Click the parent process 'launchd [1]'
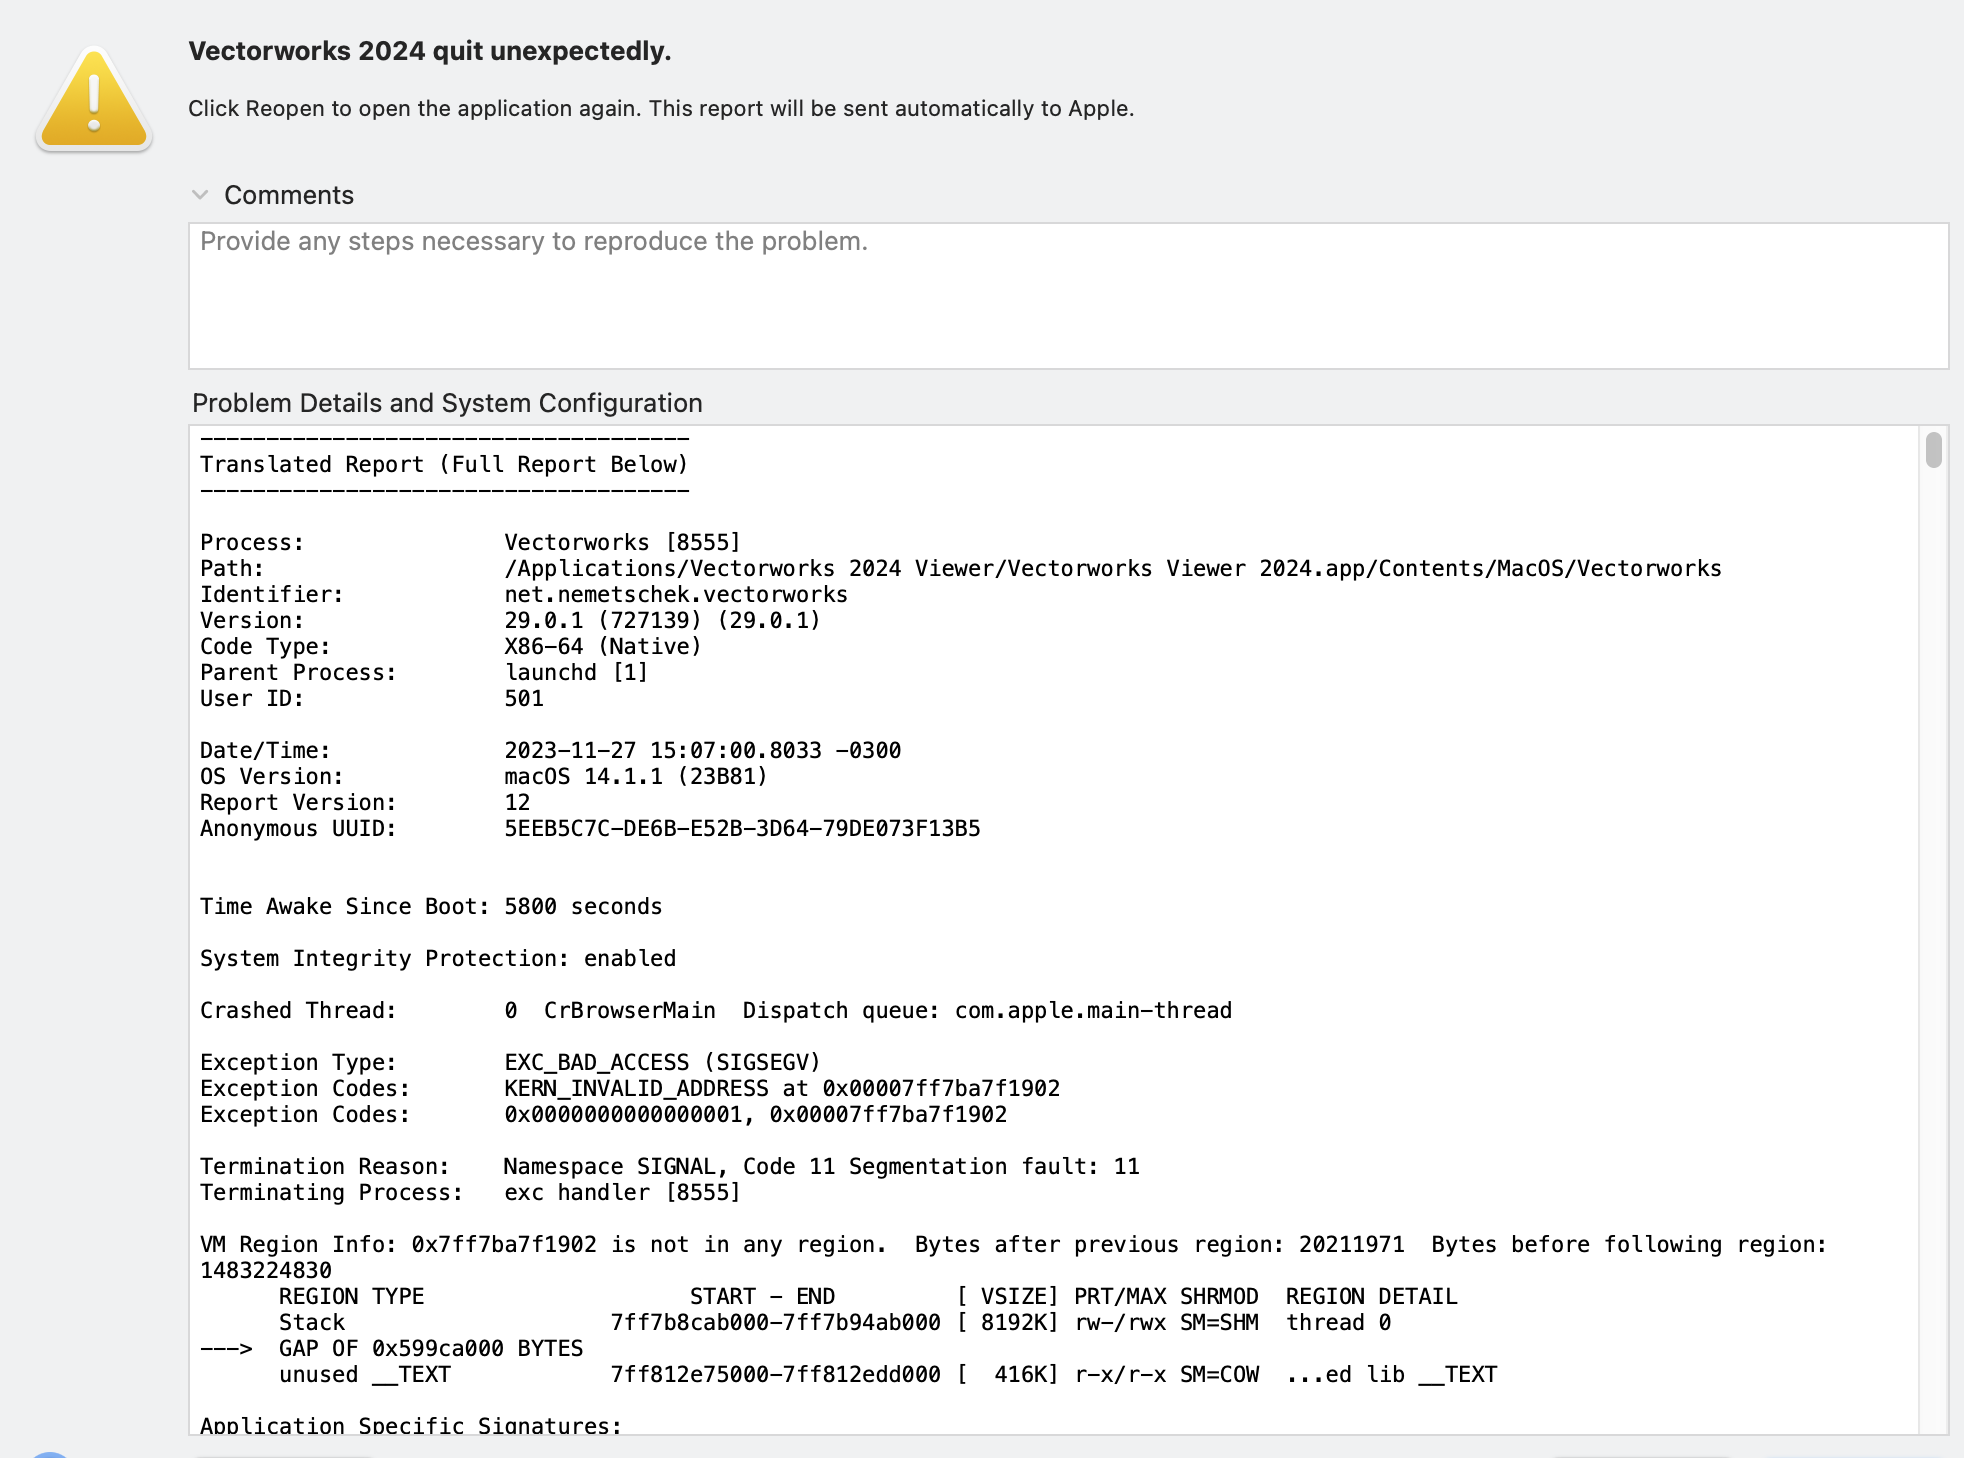The height and width of the screenshot is (1458, 1964). click(576, 672)
